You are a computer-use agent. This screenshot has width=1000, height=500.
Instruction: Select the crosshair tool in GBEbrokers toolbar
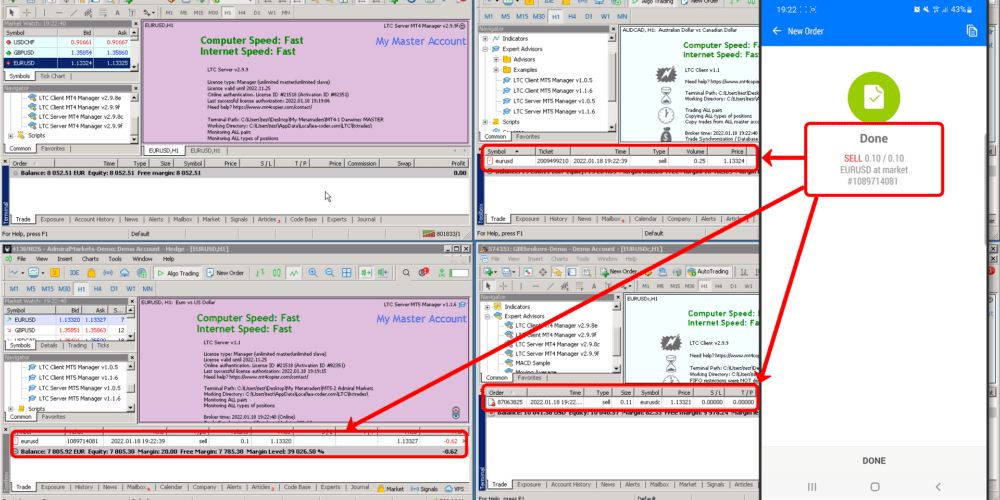click(503, 286)
